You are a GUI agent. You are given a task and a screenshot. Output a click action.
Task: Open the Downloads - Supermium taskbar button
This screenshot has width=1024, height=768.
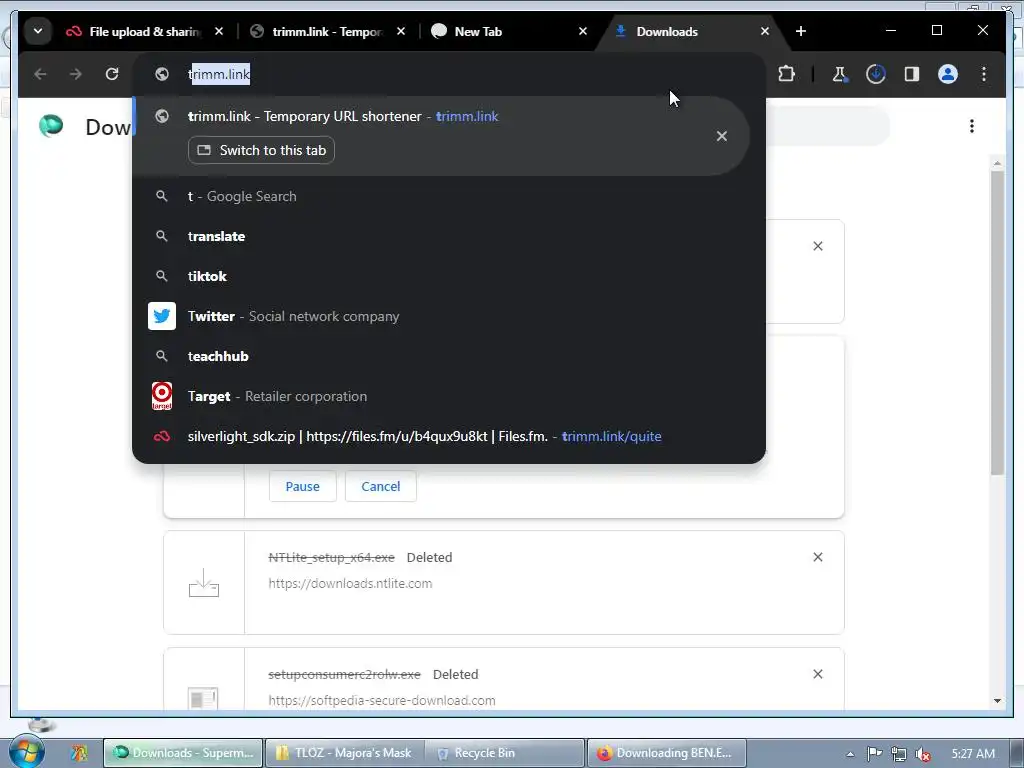click(x=184, y=753)
